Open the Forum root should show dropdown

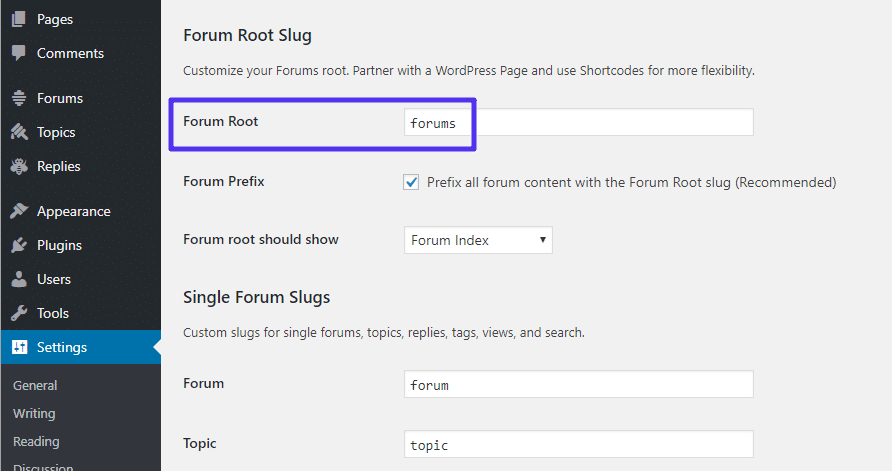tap(478, 240)
